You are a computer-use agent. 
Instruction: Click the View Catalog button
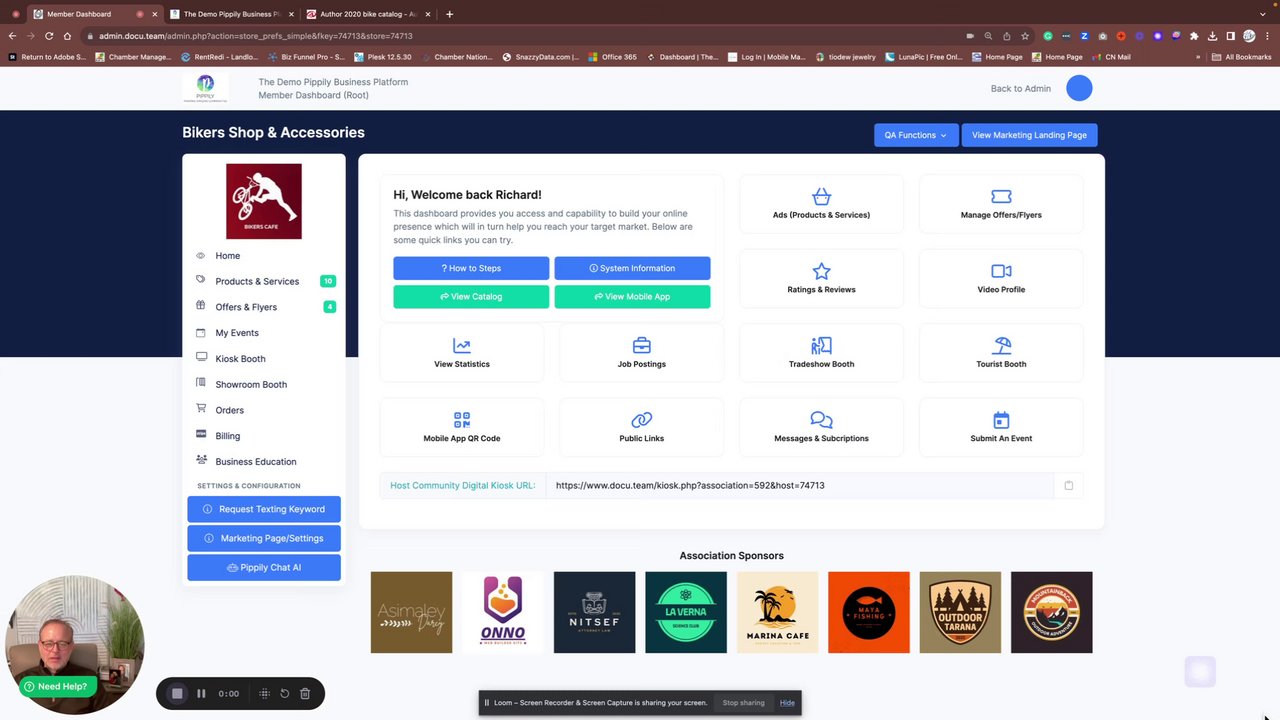point(471,297)
